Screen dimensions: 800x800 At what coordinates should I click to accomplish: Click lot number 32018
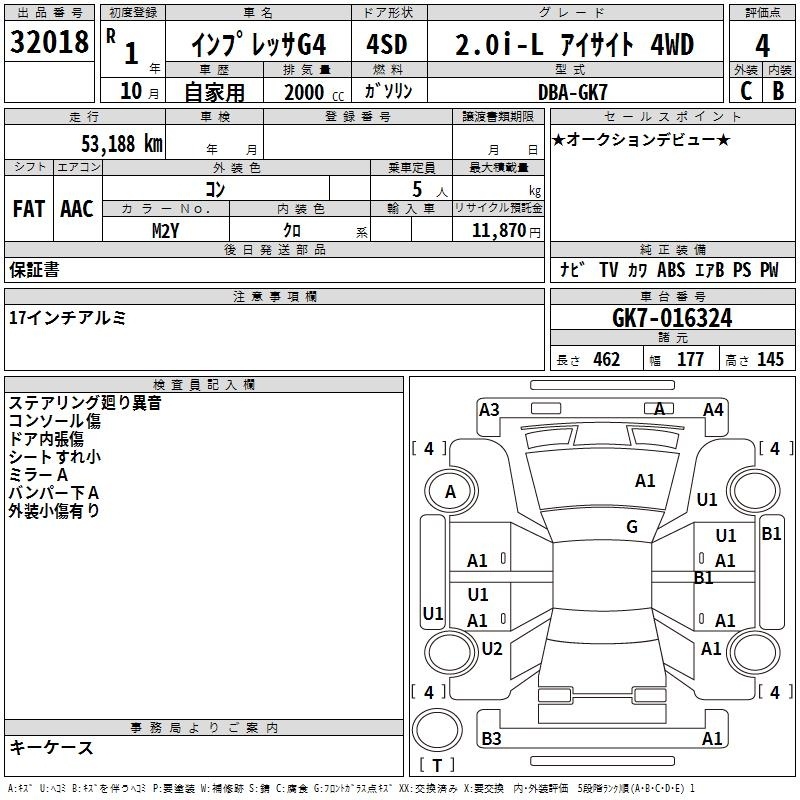click(49, 42)
